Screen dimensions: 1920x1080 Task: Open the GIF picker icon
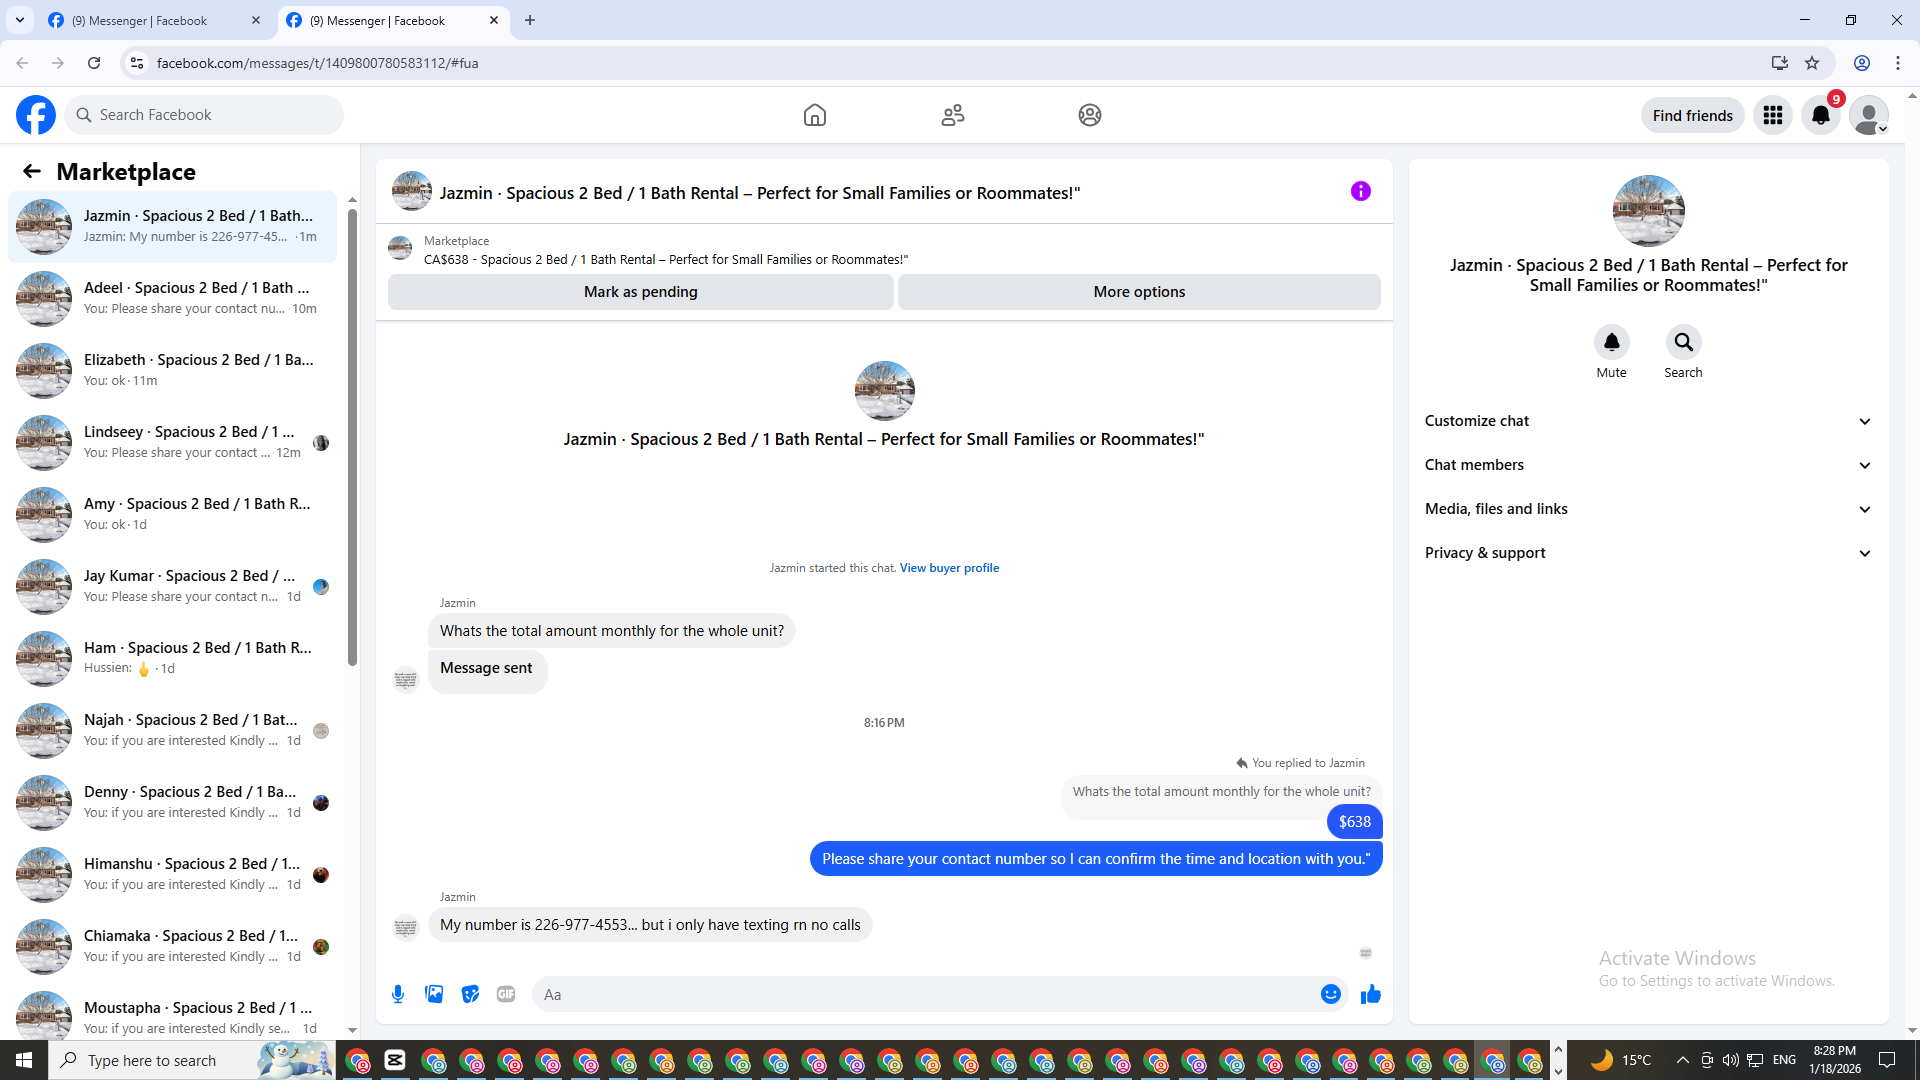point(506,994)
